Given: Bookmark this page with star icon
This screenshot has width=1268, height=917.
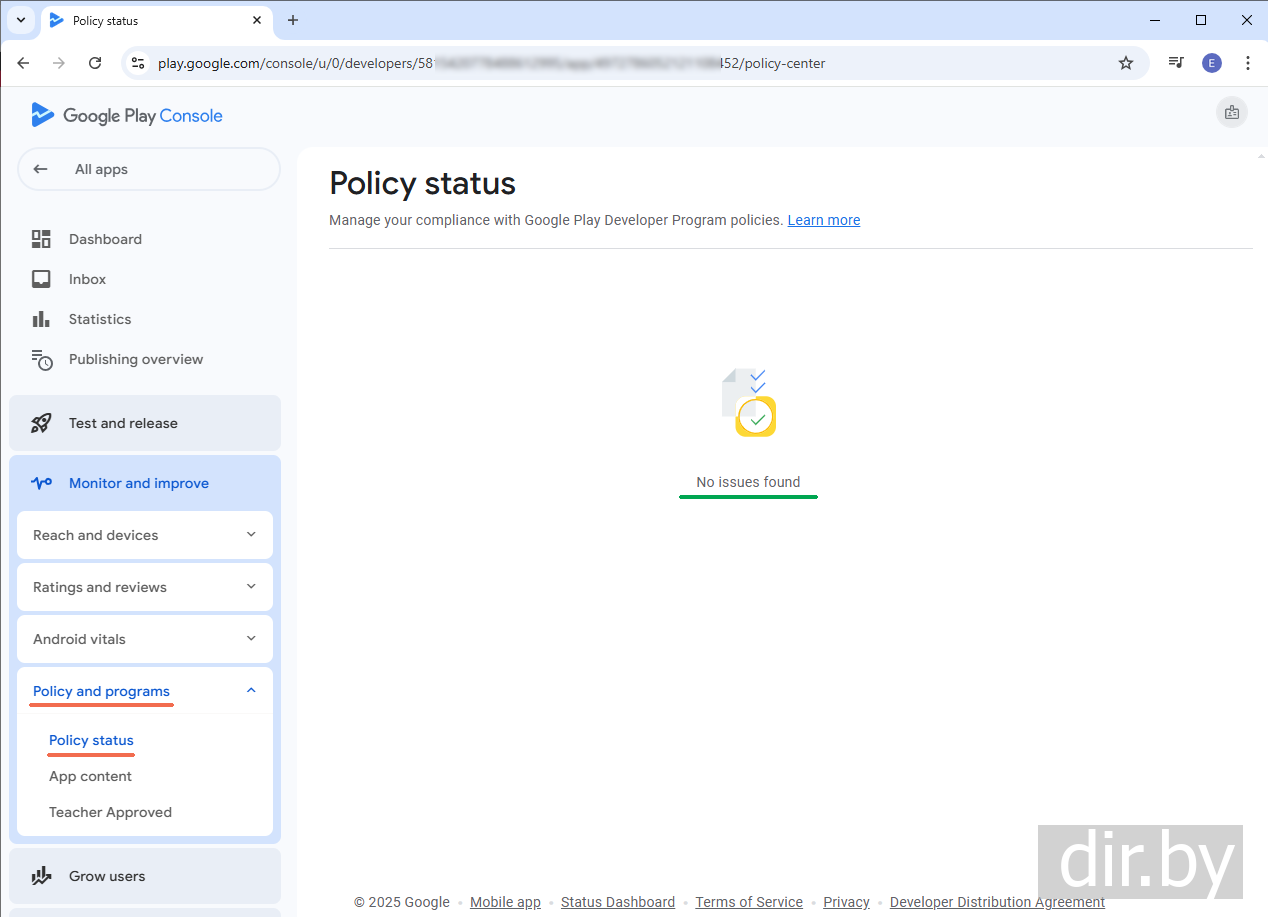Looking at the screenshot, I should (x=1126, y=63).
